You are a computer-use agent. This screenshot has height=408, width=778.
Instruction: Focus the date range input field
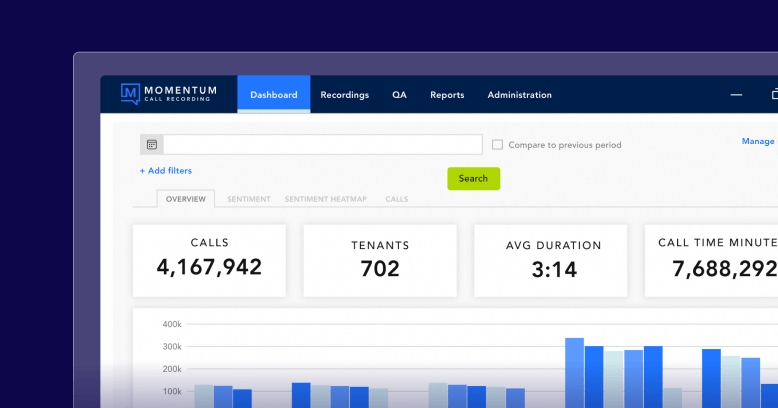(322, 144)
